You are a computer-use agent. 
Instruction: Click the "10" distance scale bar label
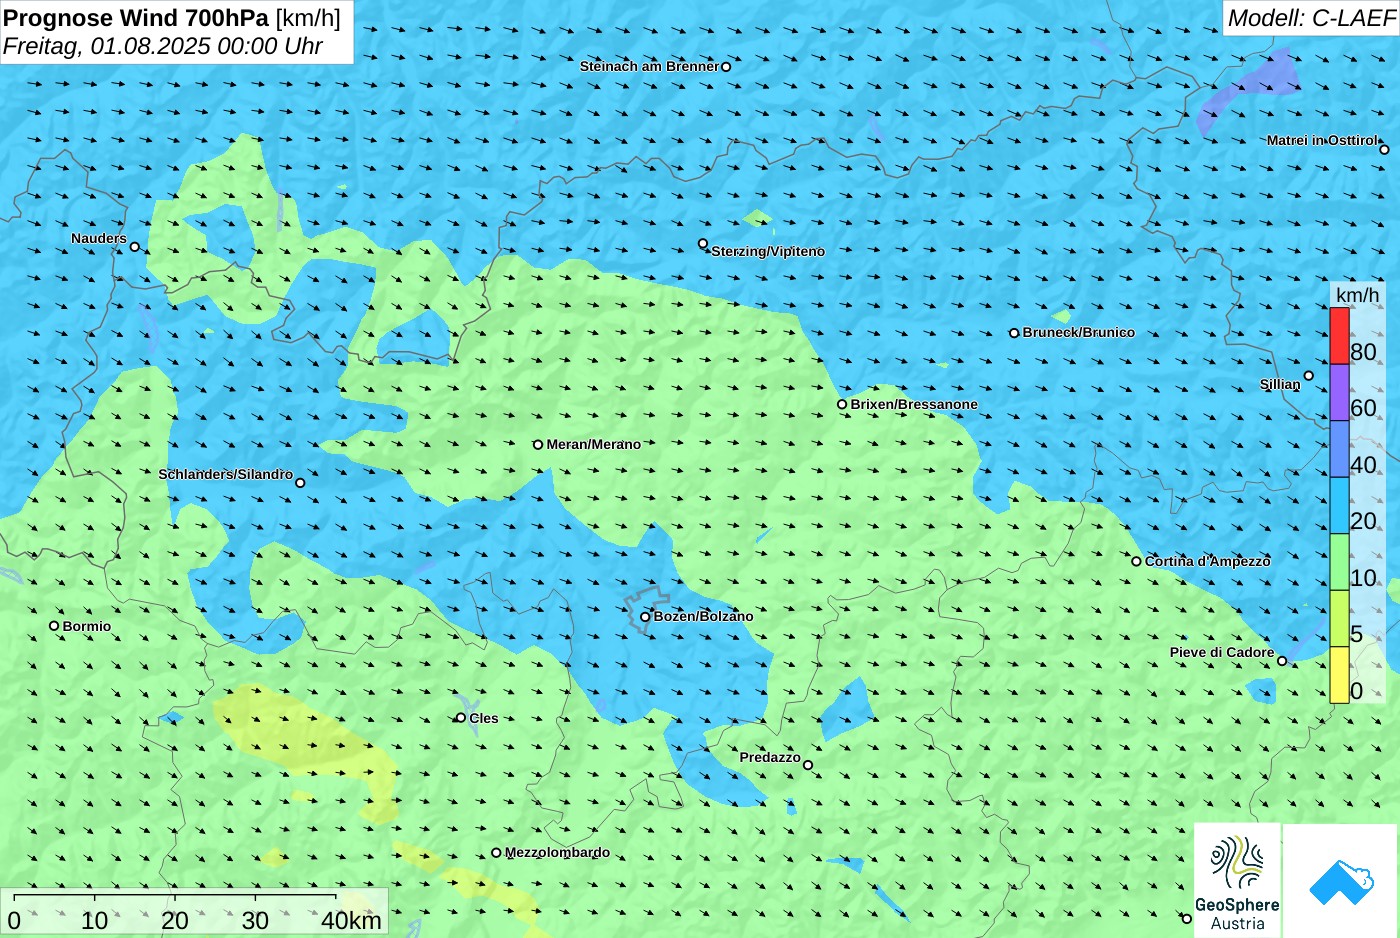click(95, 921)
